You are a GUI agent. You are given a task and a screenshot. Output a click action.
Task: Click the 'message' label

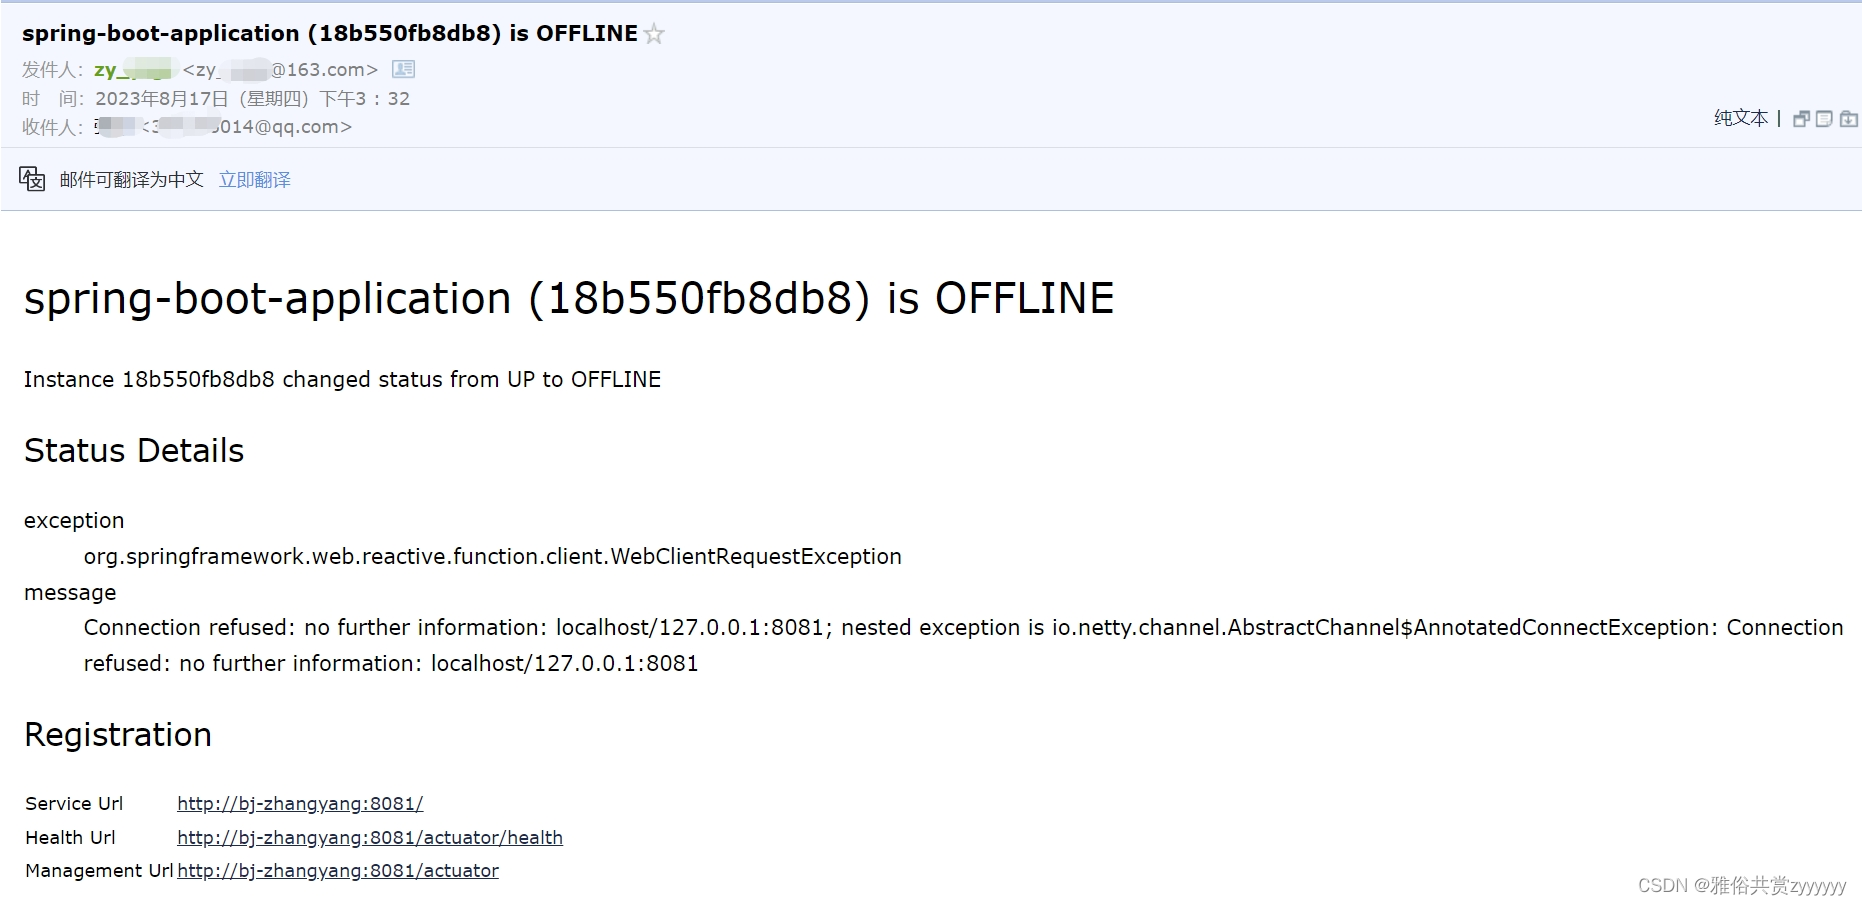[x=70, y=593]
